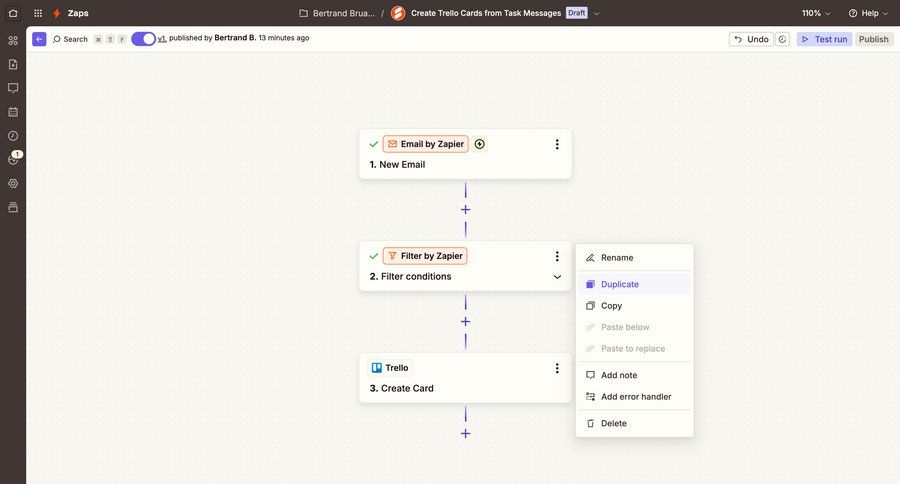Click the Zap's orange logo in title
This screenshot has width=900, height=484.
(x=398, y=13)
